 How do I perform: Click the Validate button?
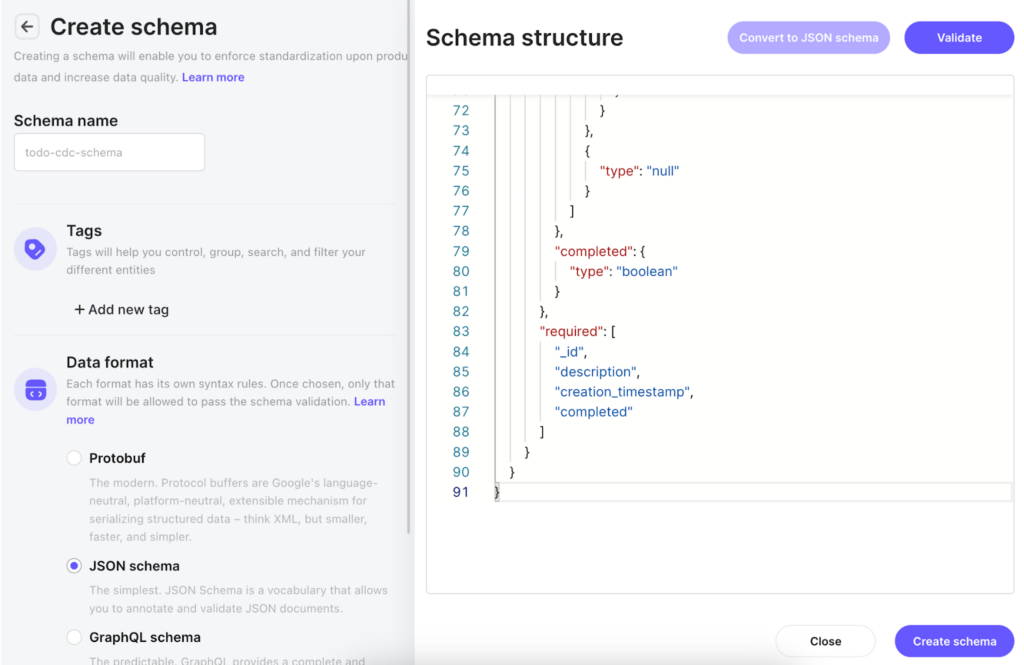coord(958,37)
